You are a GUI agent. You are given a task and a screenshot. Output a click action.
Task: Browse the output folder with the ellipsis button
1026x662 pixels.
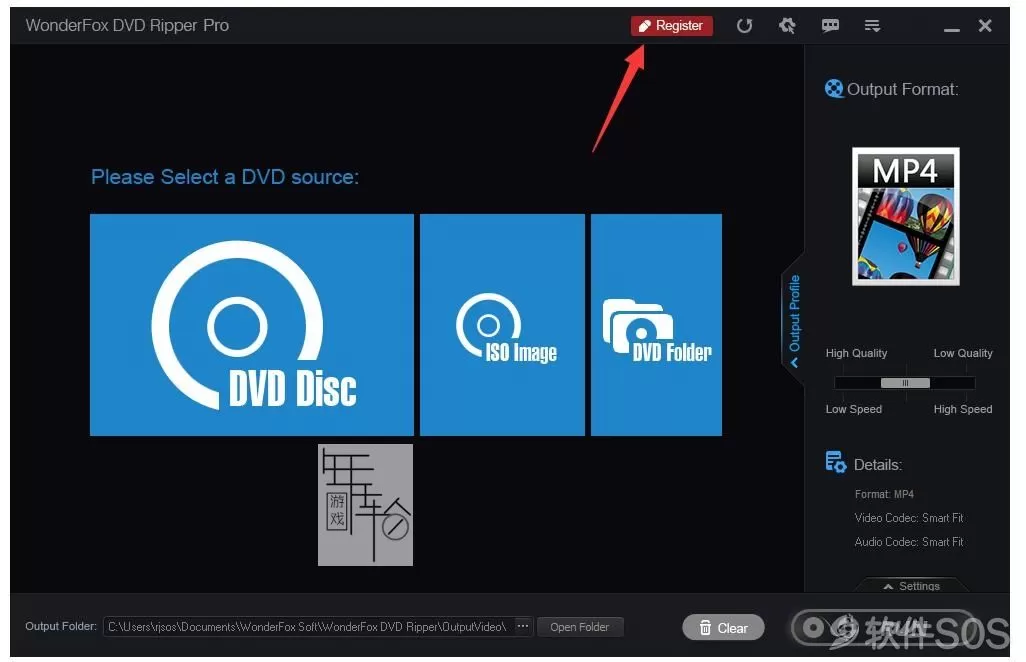click(x=523, y=627)
